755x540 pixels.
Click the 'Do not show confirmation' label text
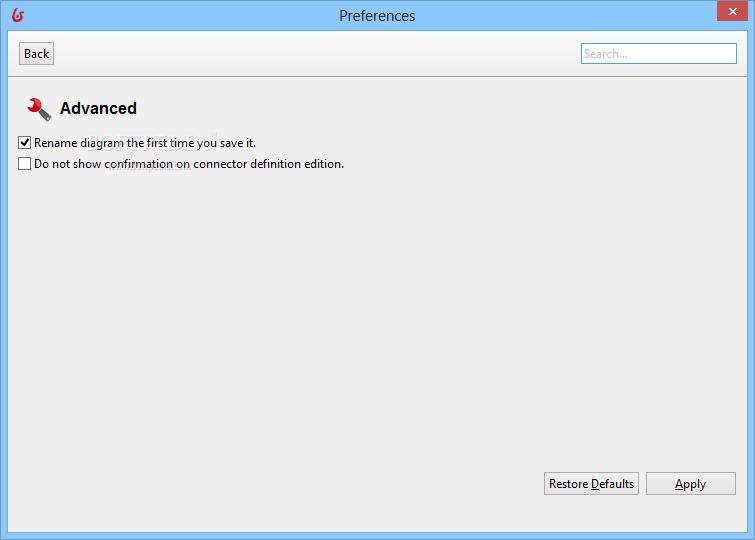click(x=189, y=164)
